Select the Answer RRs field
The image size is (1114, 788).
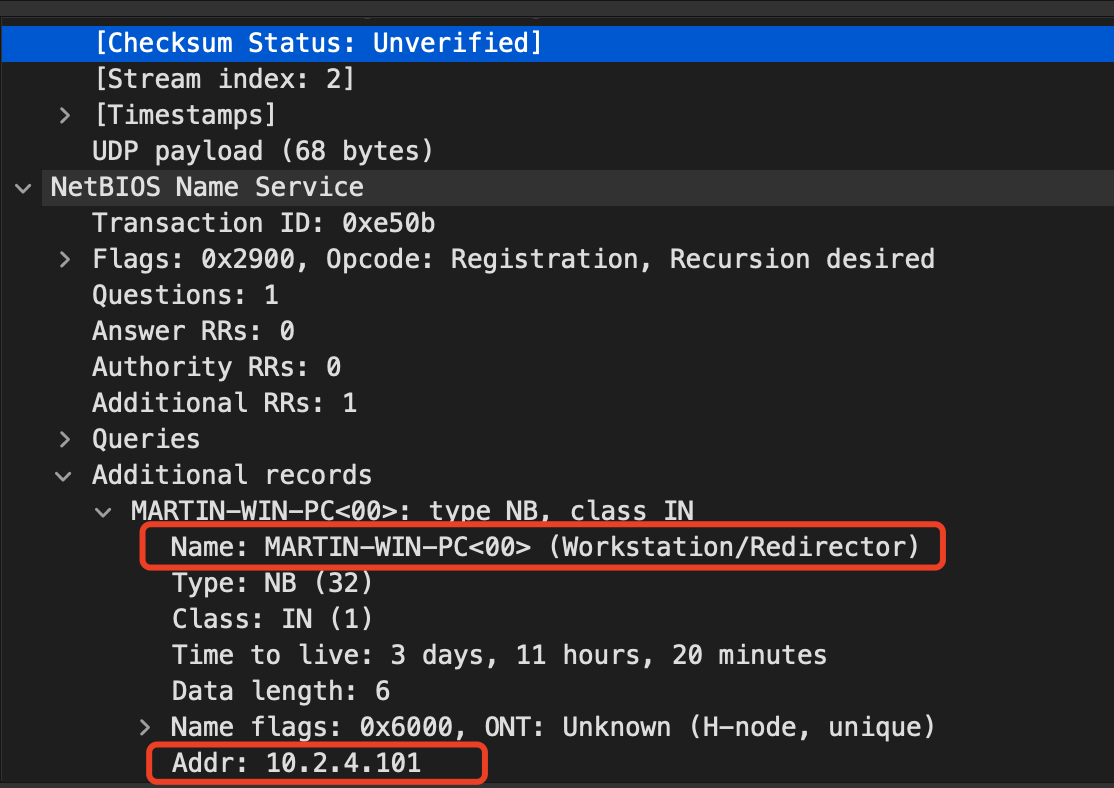point(192,330)
